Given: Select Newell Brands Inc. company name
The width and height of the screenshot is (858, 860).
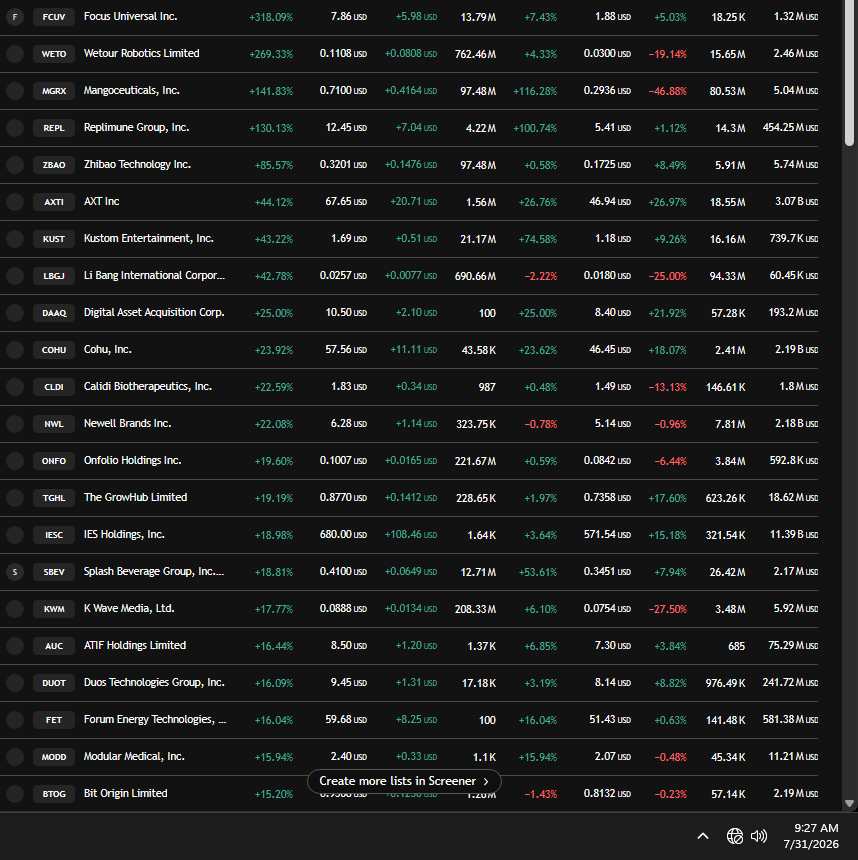Looking at the screenshot, I should pos(127,423).
